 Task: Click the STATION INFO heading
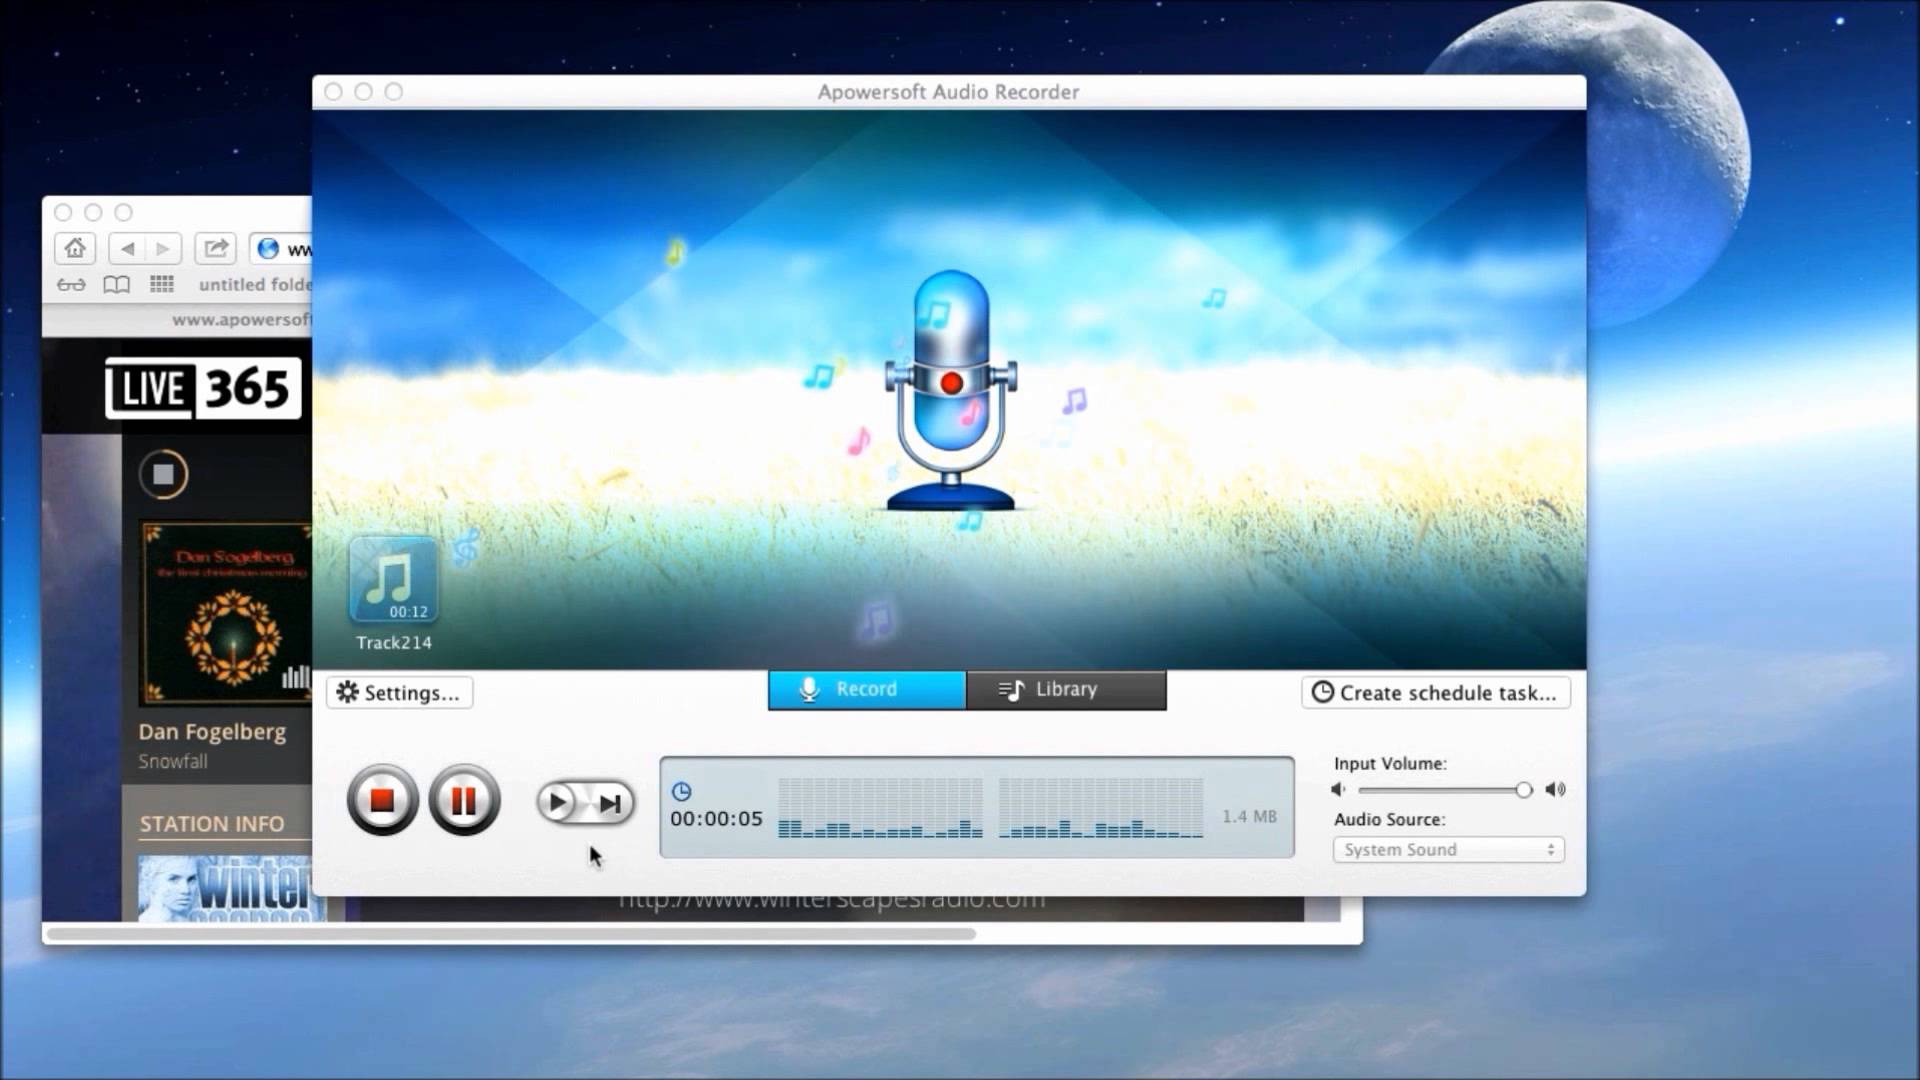(212, 824)
